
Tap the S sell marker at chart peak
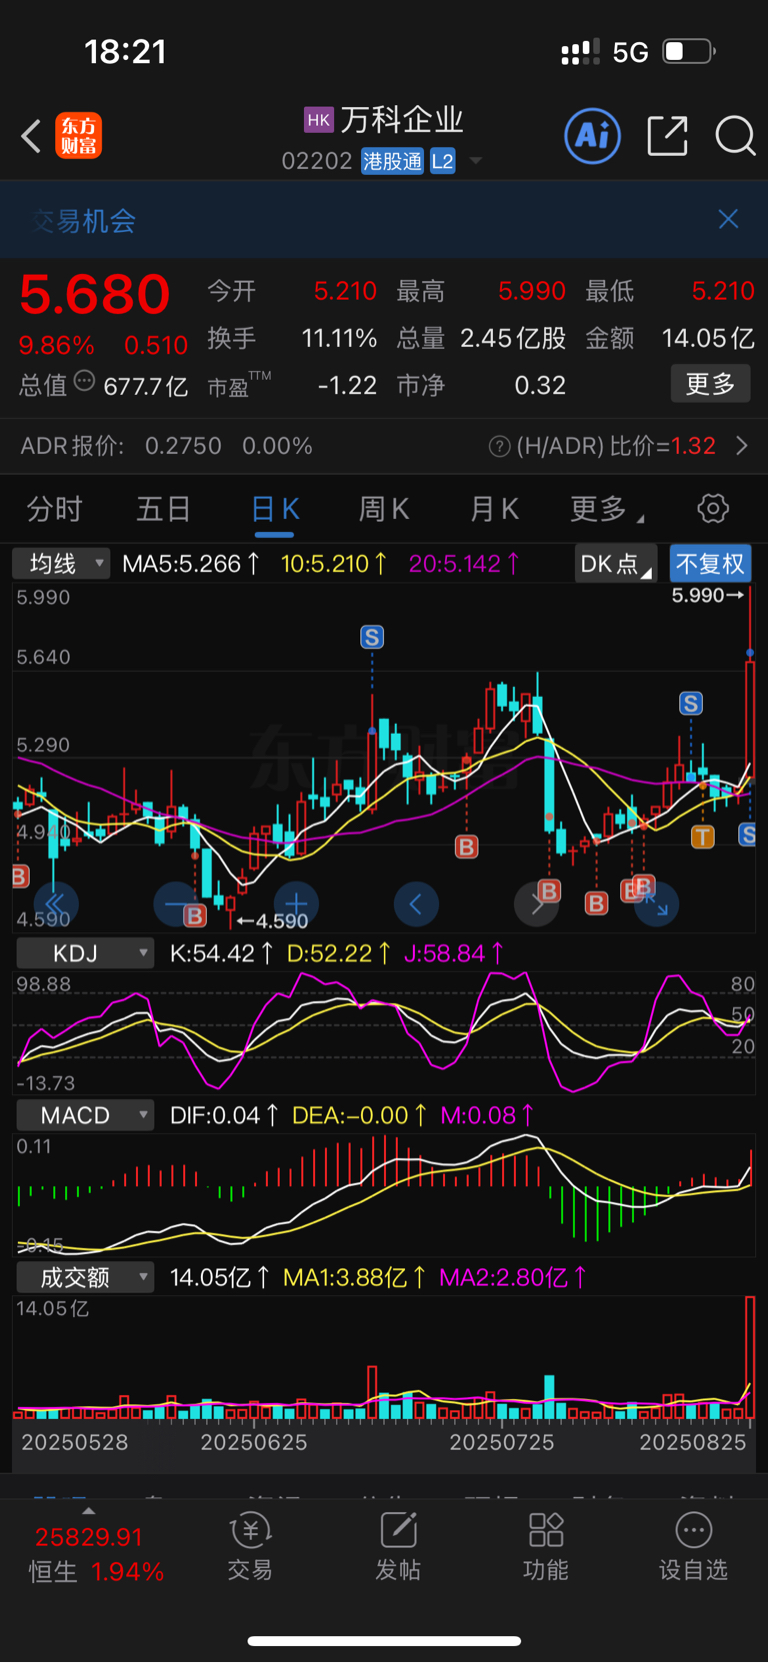click(372, 637)
